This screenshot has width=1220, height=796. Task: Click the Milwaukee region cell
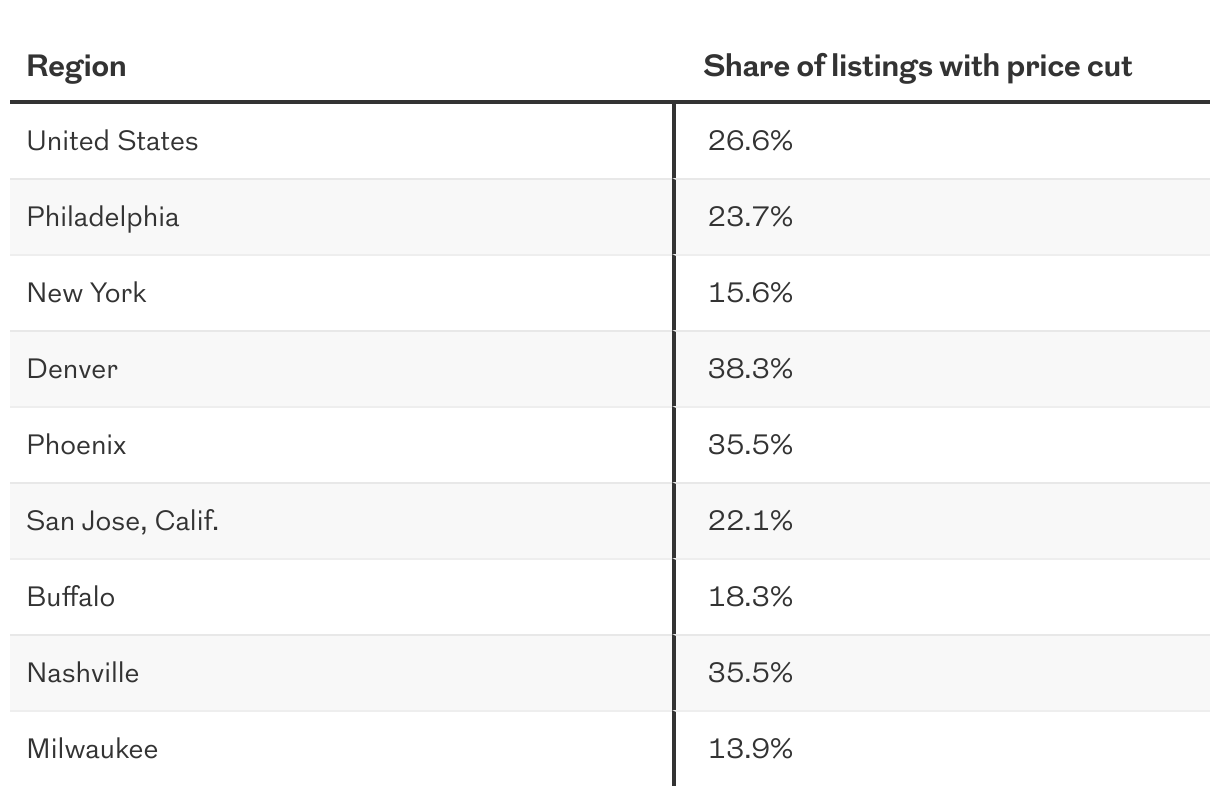pos(92,749)
